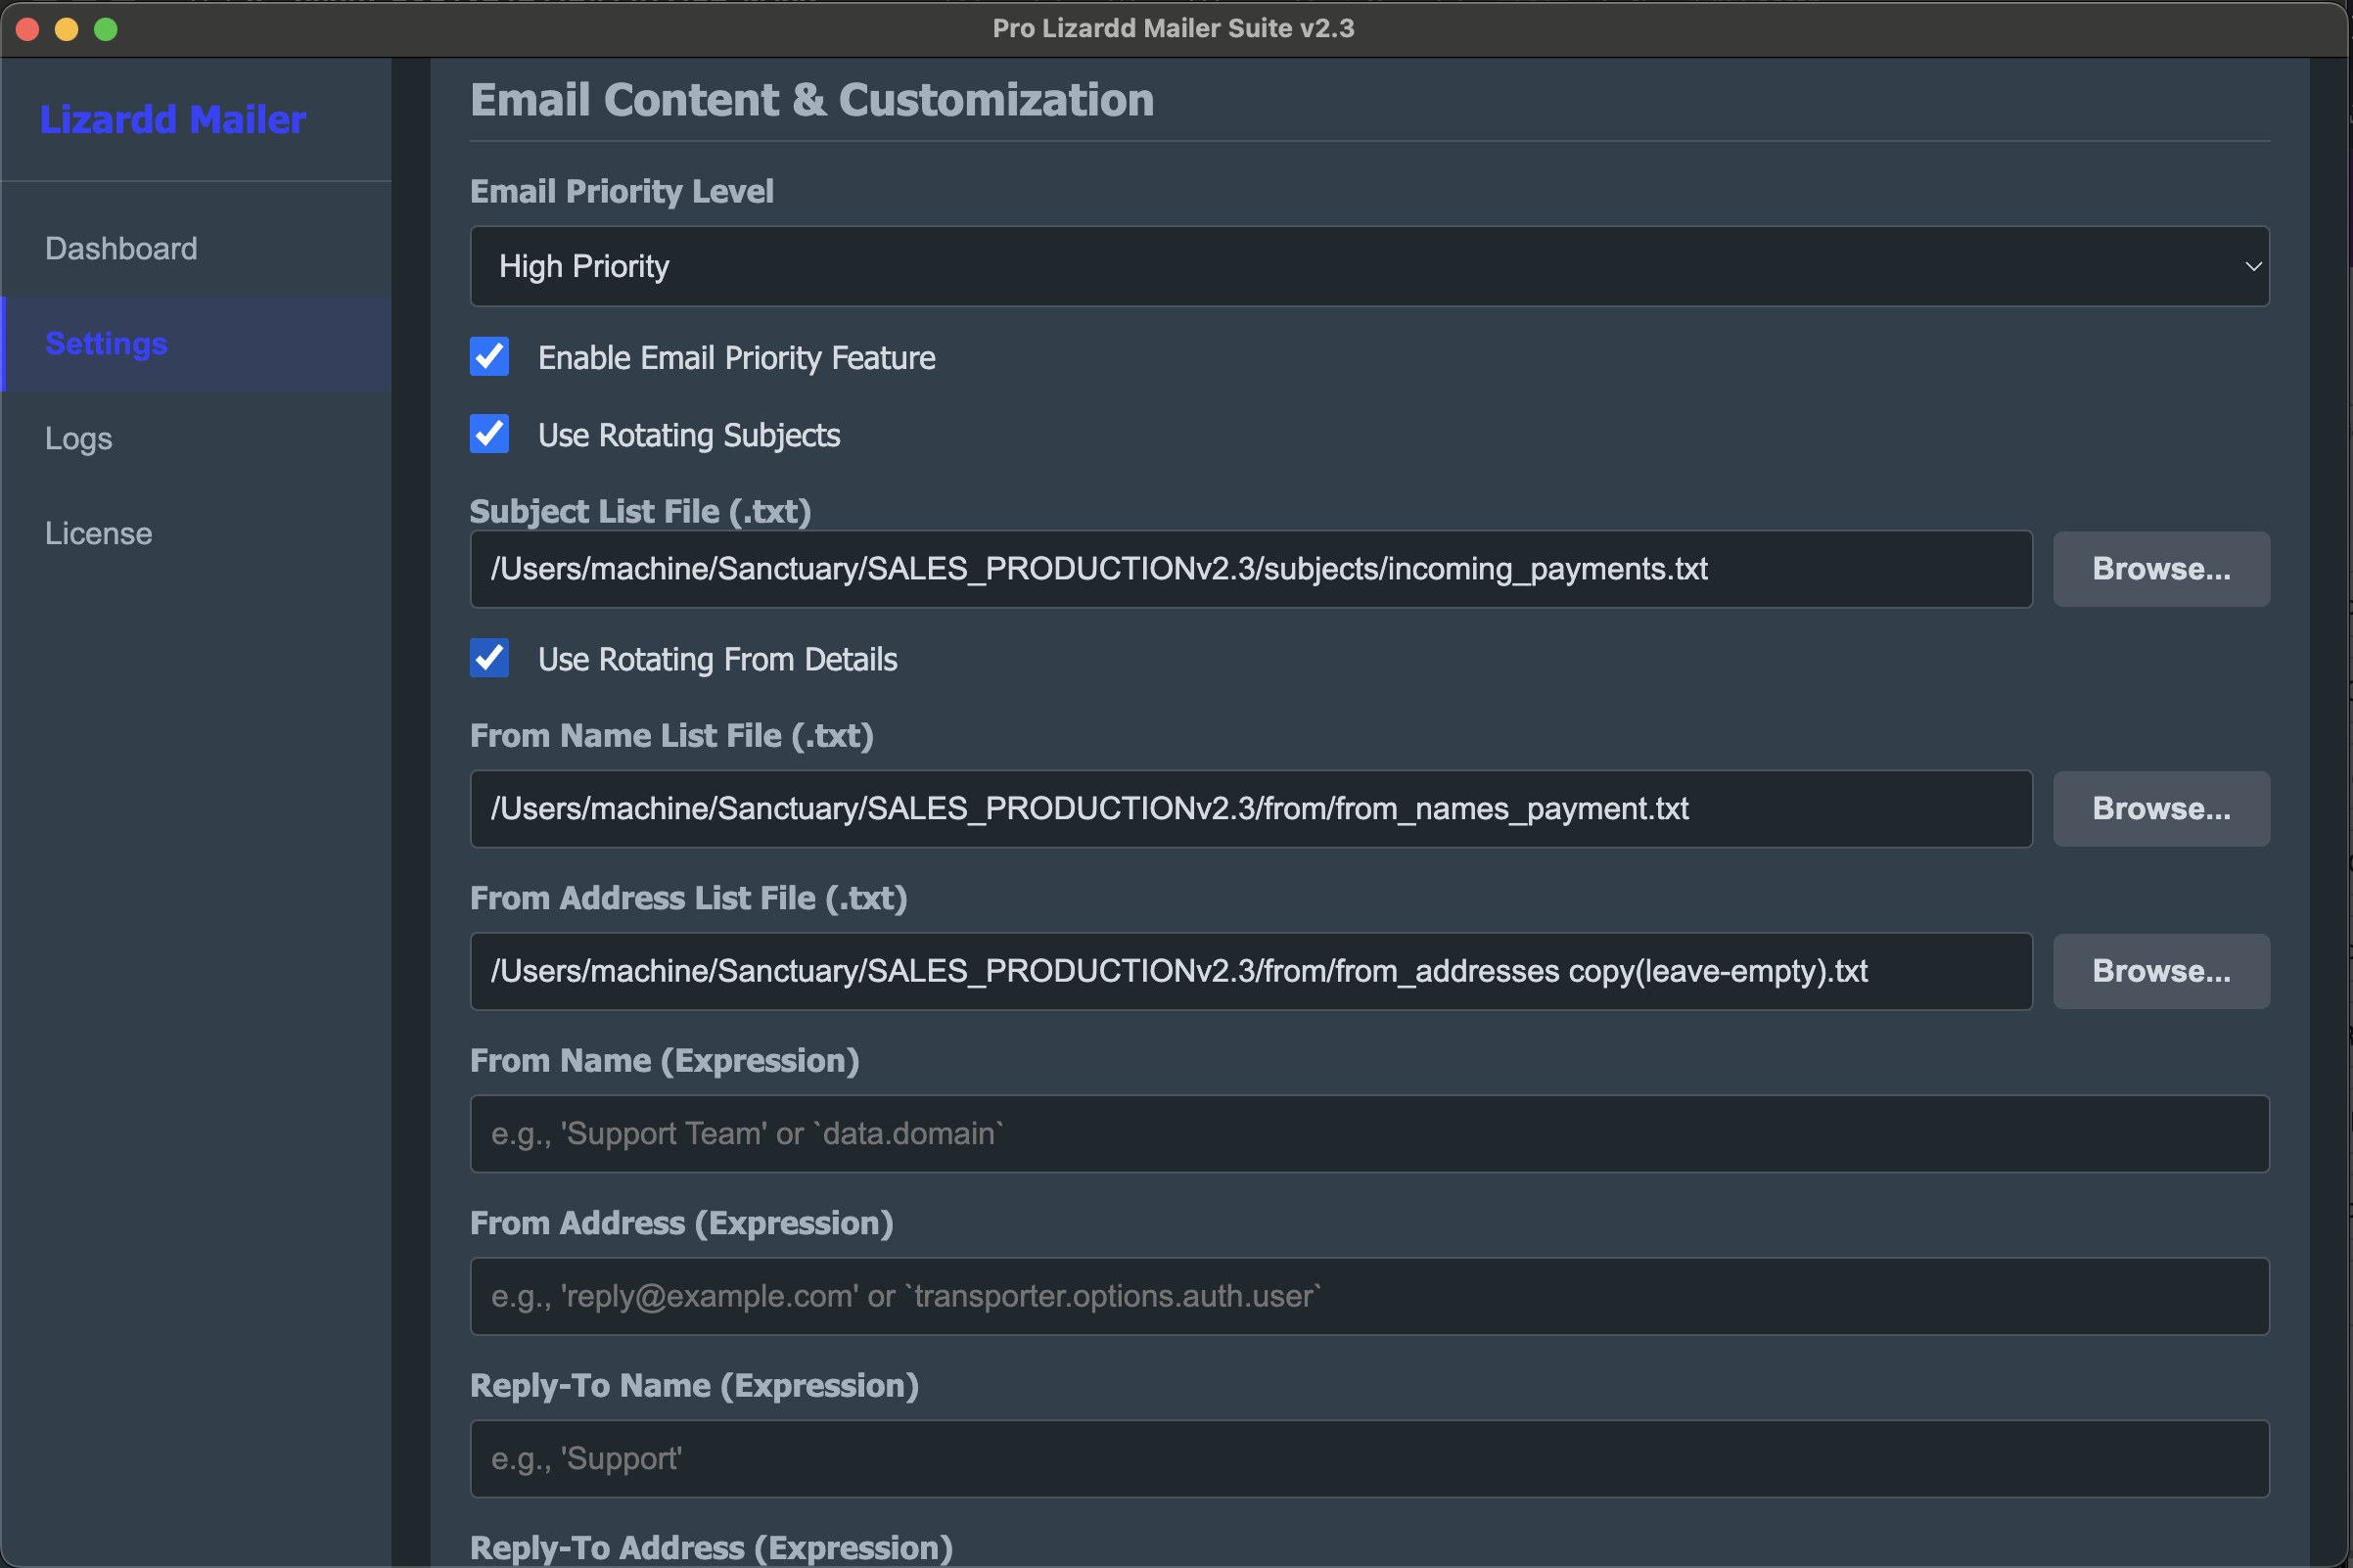The image size is (2353, 1568).
Task: Expand priority options via the chevron arrow
Action: coord(2253,266)
